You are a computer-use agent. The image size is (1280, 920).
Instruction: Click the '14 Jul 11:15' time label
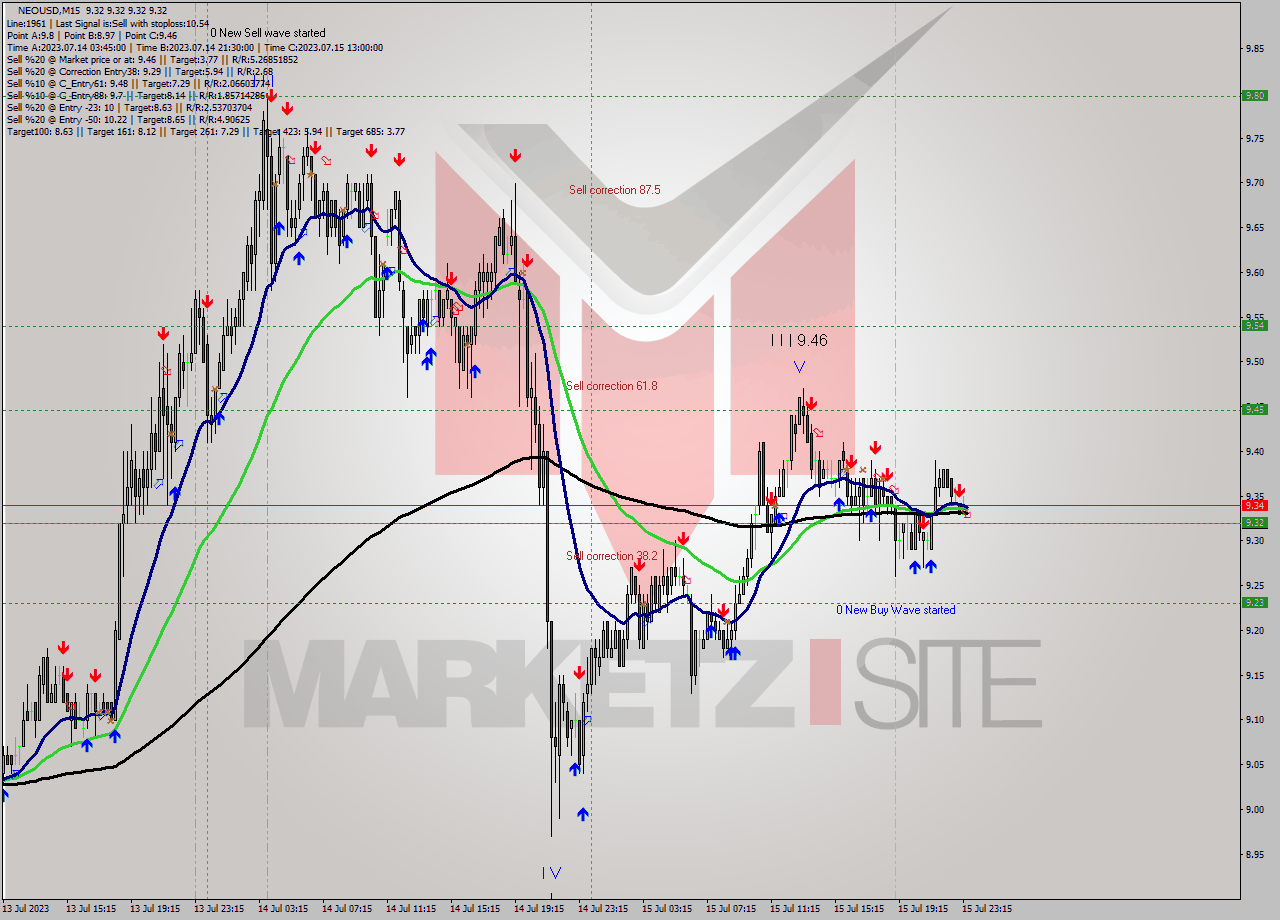(x=410, y=909)
